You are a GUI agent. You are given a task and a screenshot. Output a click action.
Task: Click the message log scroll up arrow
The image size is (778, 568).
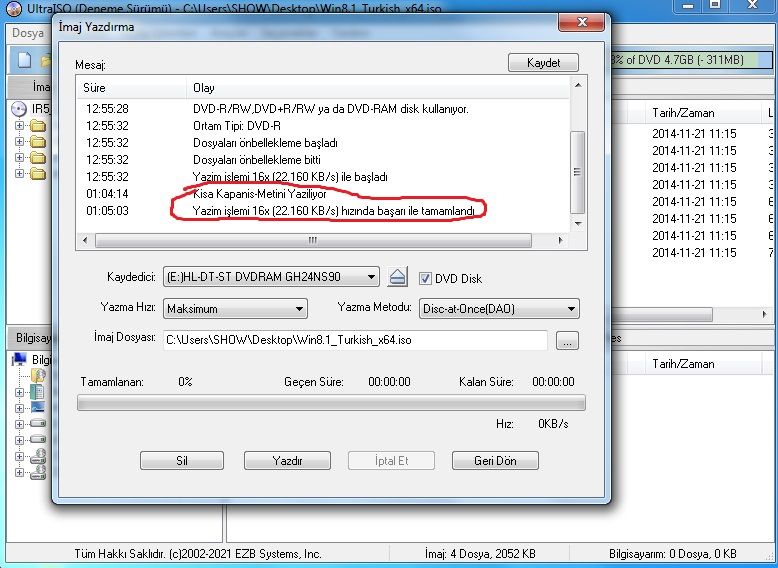(x=577, y=85)
